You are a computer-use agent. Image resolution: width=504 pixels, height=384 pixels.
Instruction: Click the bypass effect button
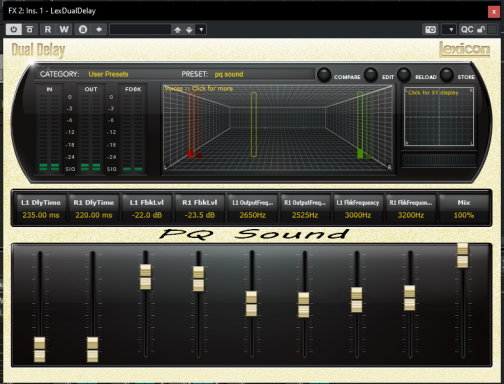(x=30, y=29)
